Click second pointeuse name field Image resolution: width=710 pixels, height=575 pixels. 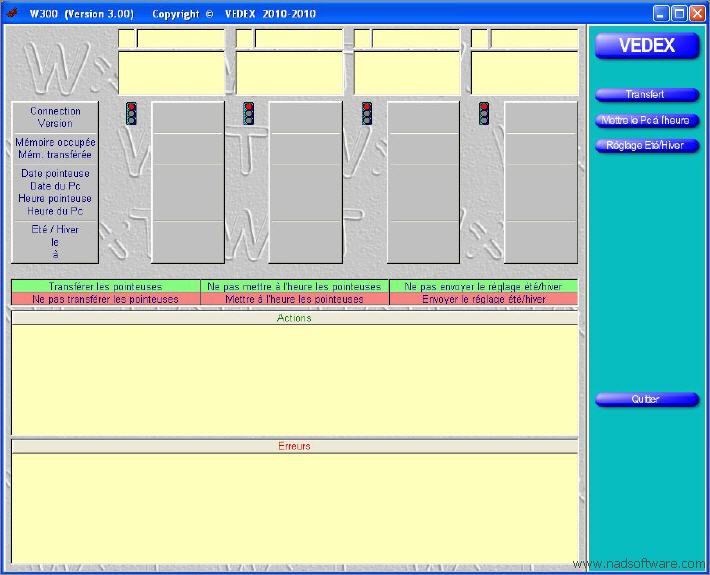click(x=298, y=38)
